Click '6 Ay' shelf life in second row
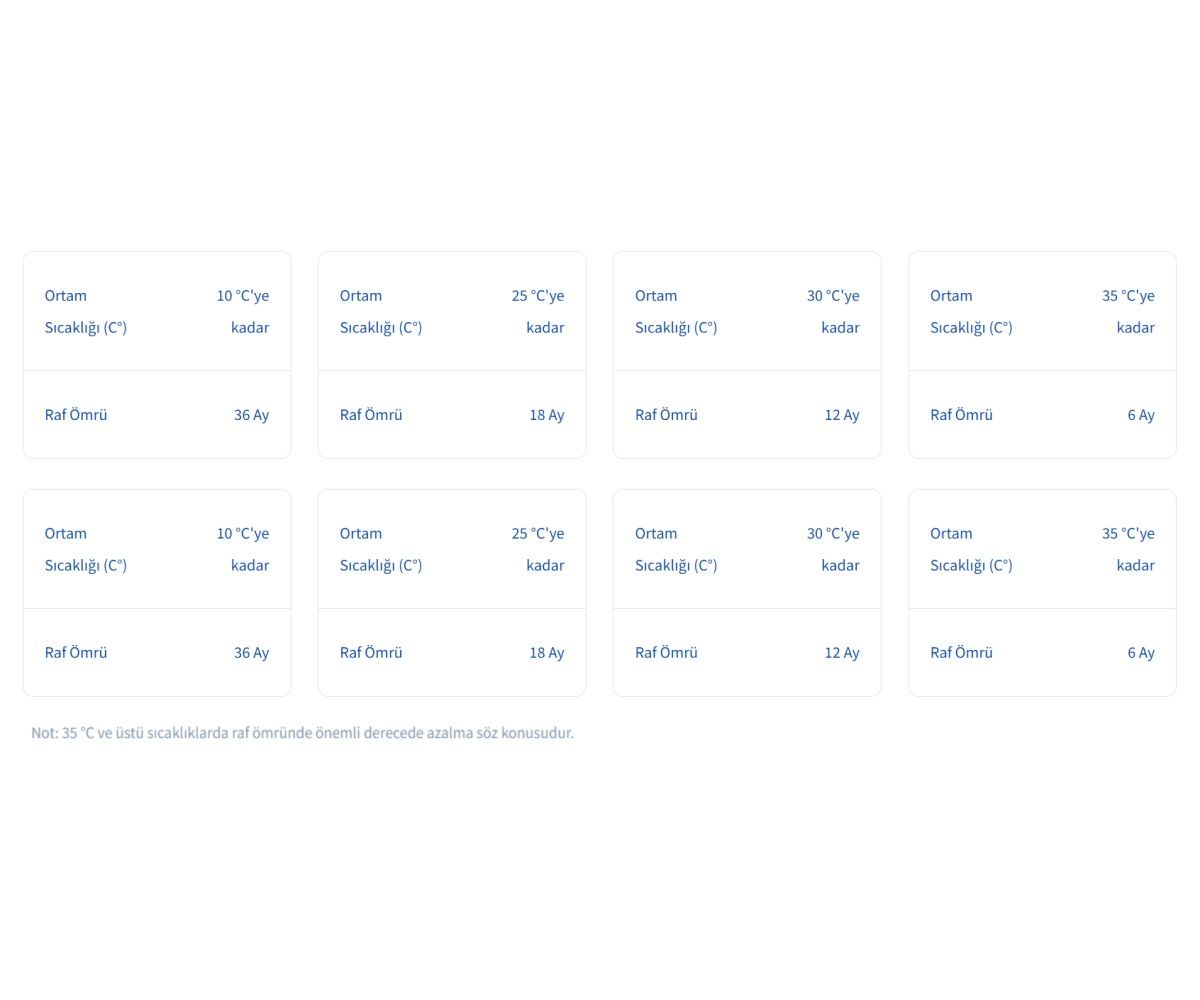The image size is (1200, 1000). (1140, 653)
